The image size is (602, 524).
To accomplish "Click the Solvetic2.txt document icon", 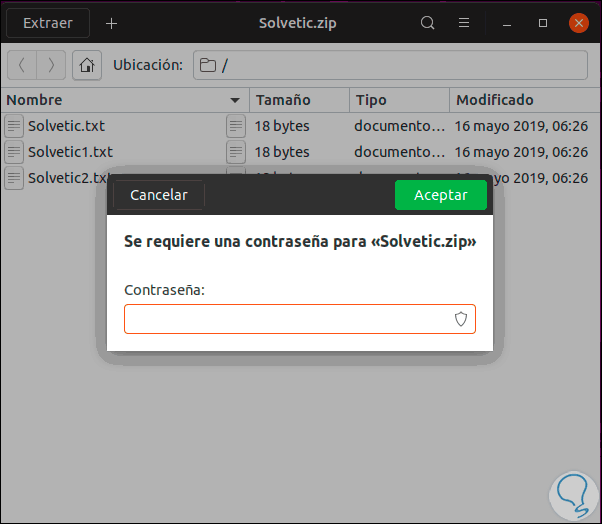I will point(14,178).
